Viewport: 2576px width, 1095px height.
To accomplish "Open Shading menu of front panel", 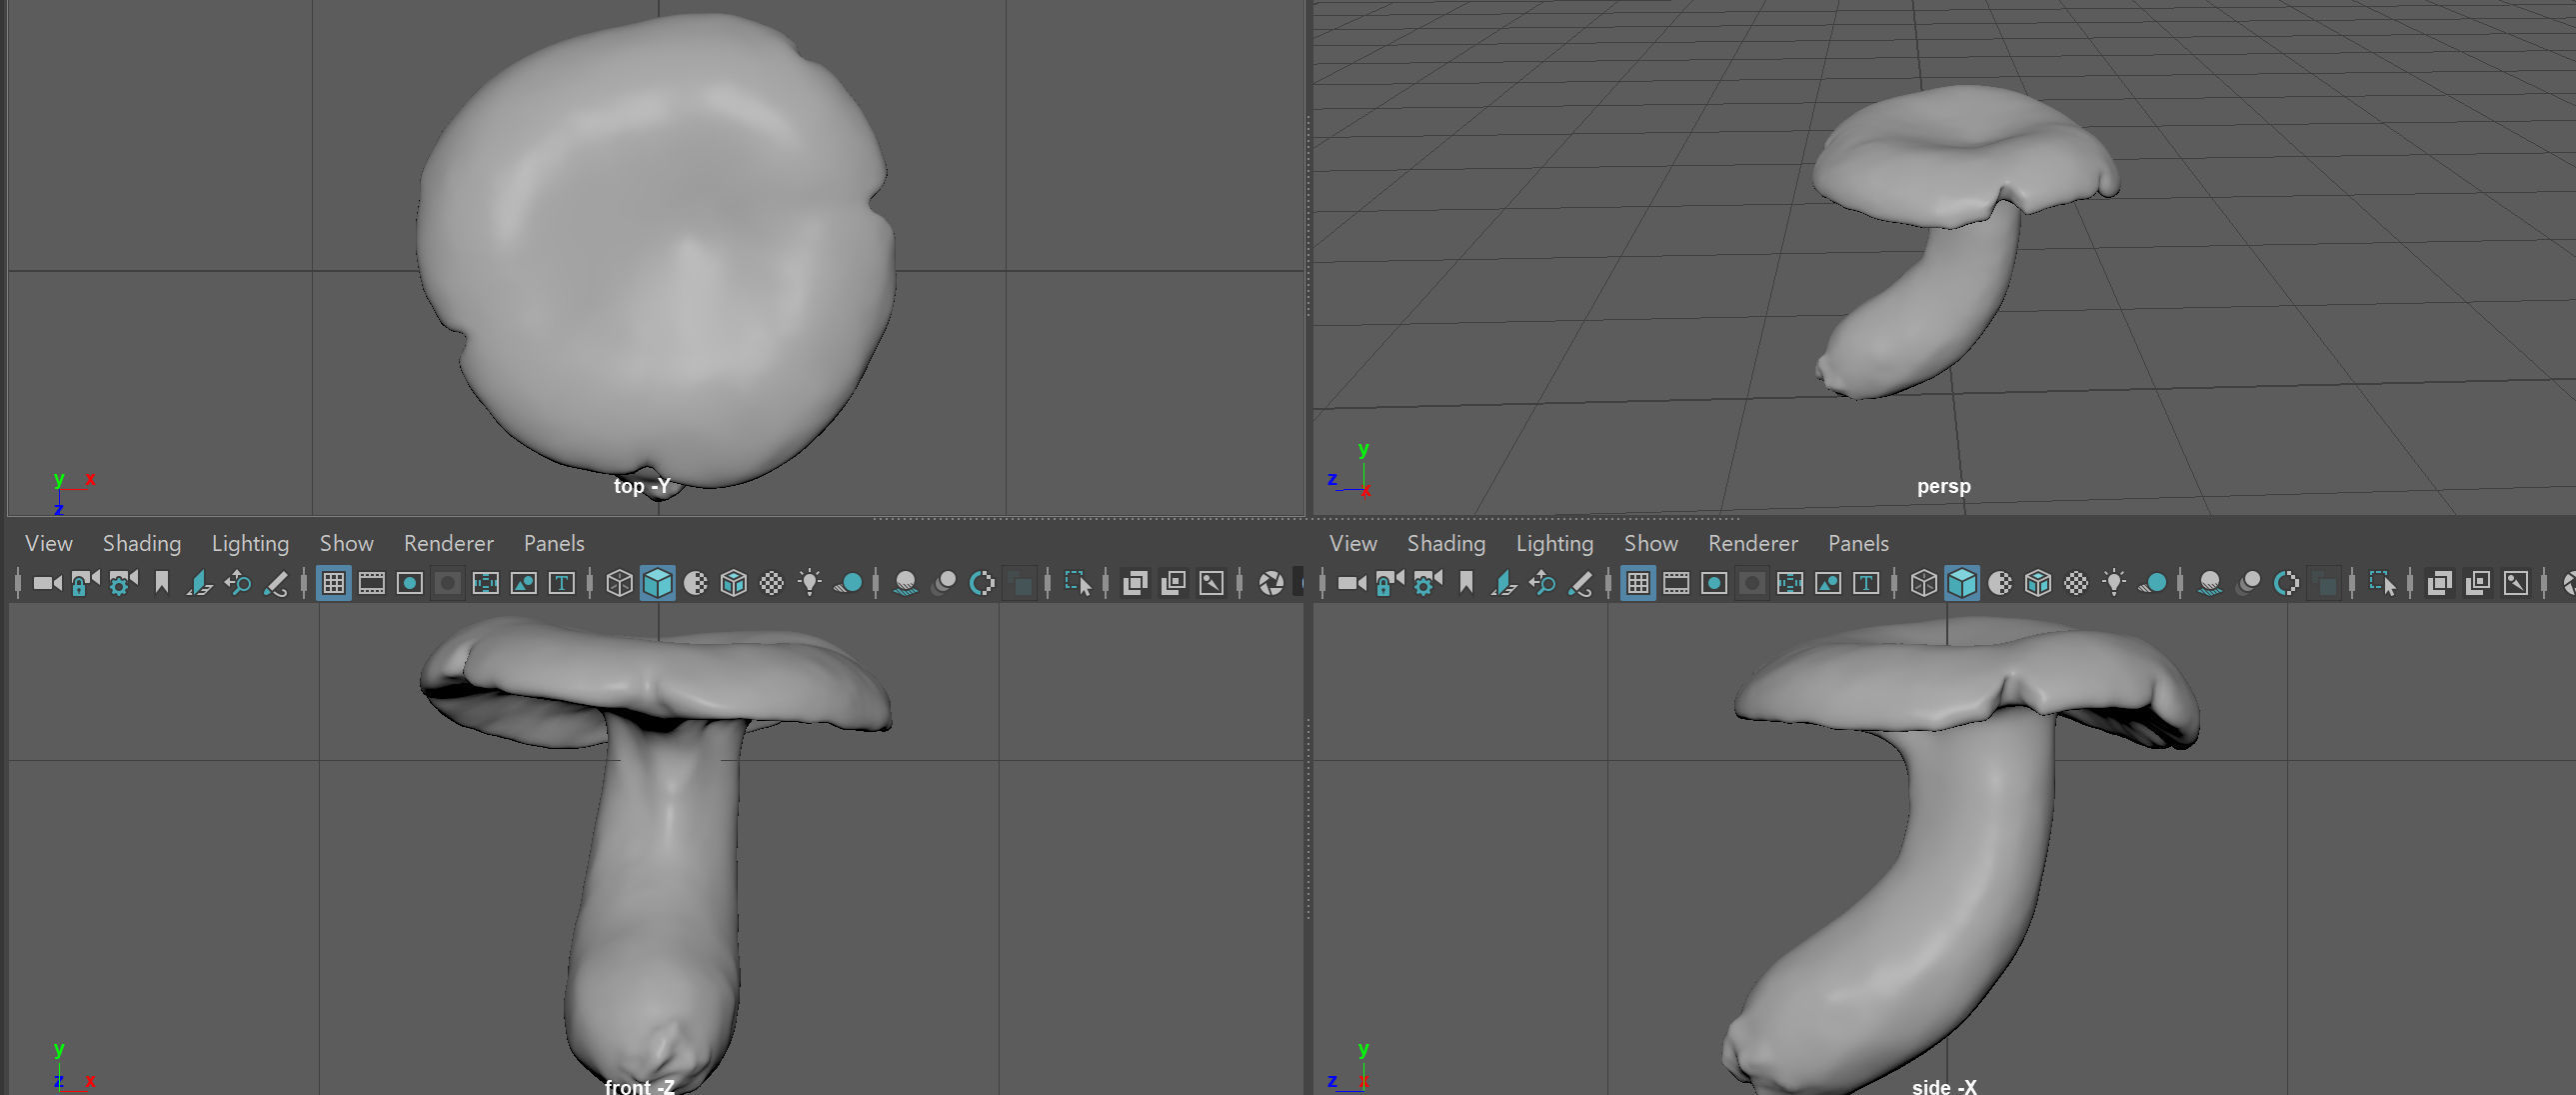I will pyautogui.click(x=141, y=543).
